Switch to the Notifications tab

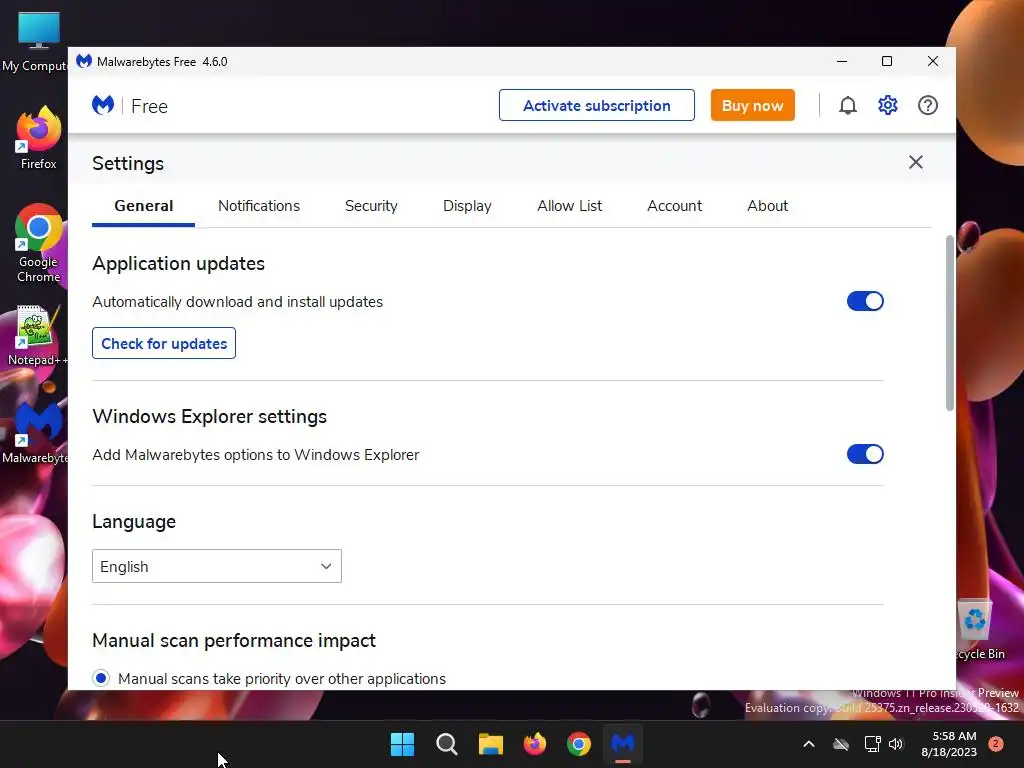[259, 206]
